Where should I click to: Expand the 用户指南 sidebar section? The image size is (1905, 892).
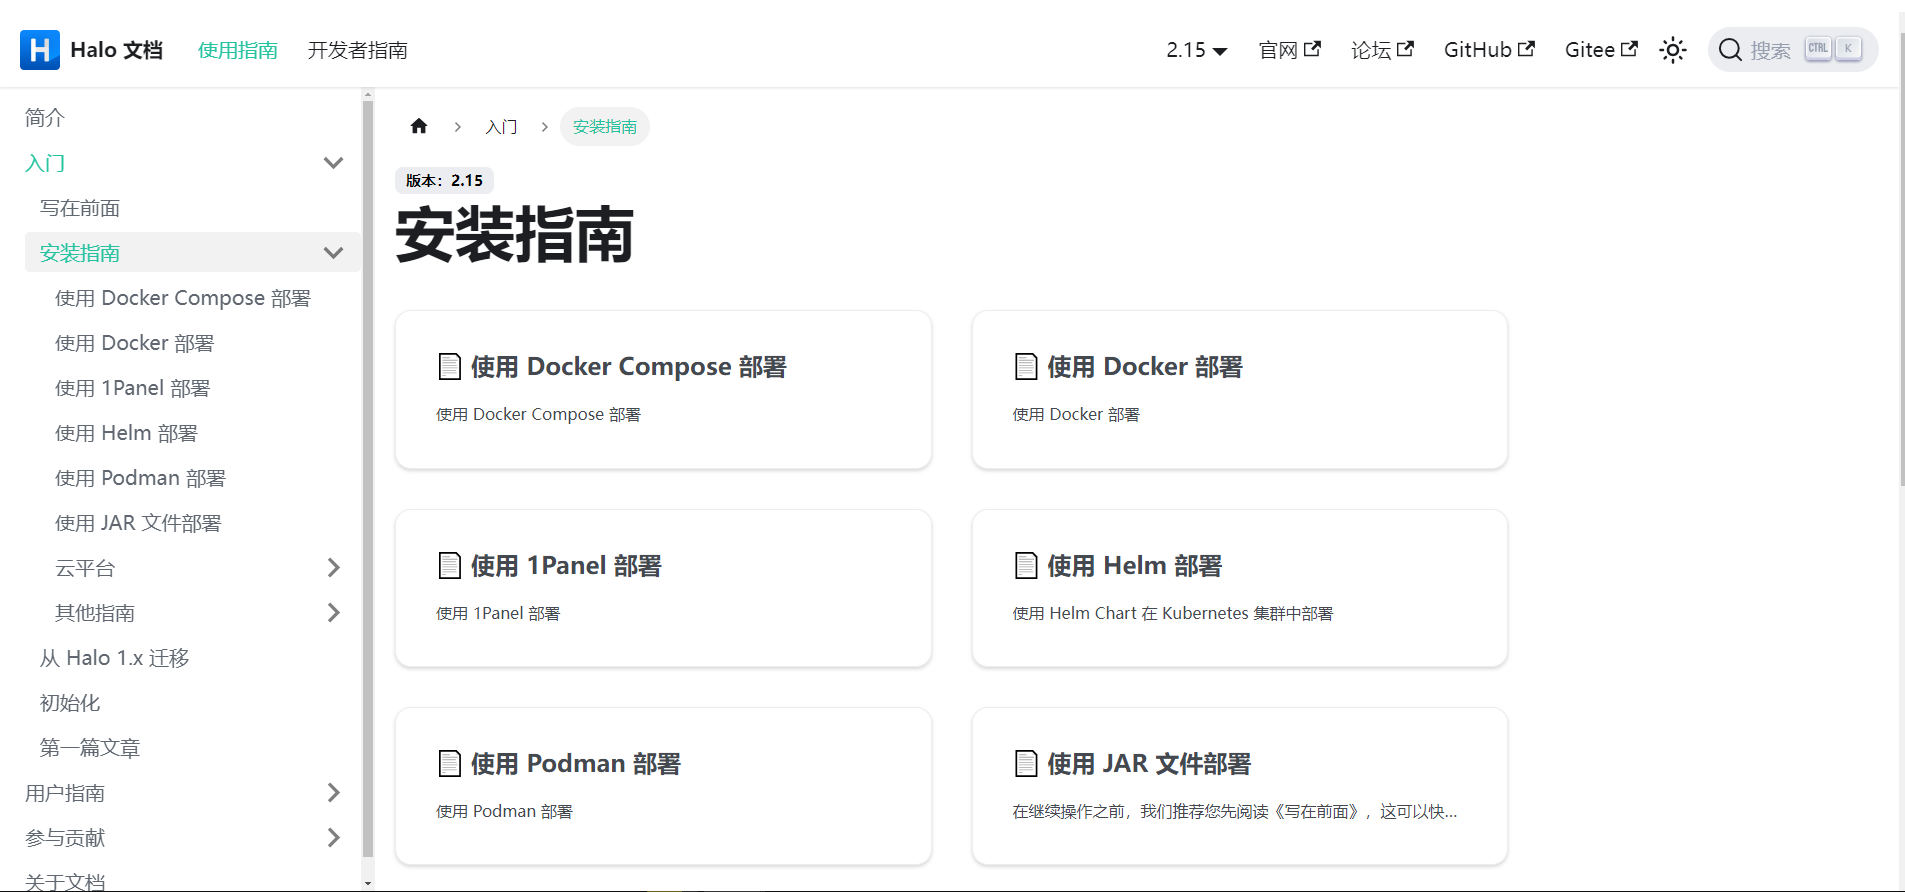pos(333,793)
